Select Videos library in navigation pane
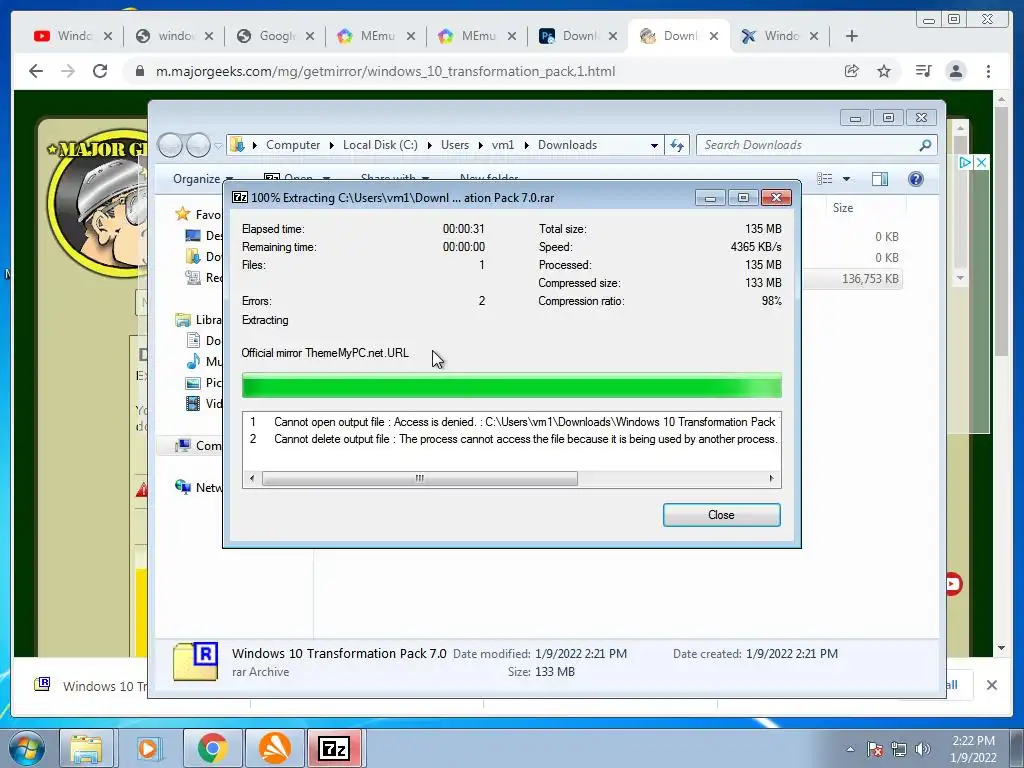 click(x=204, y=404)
